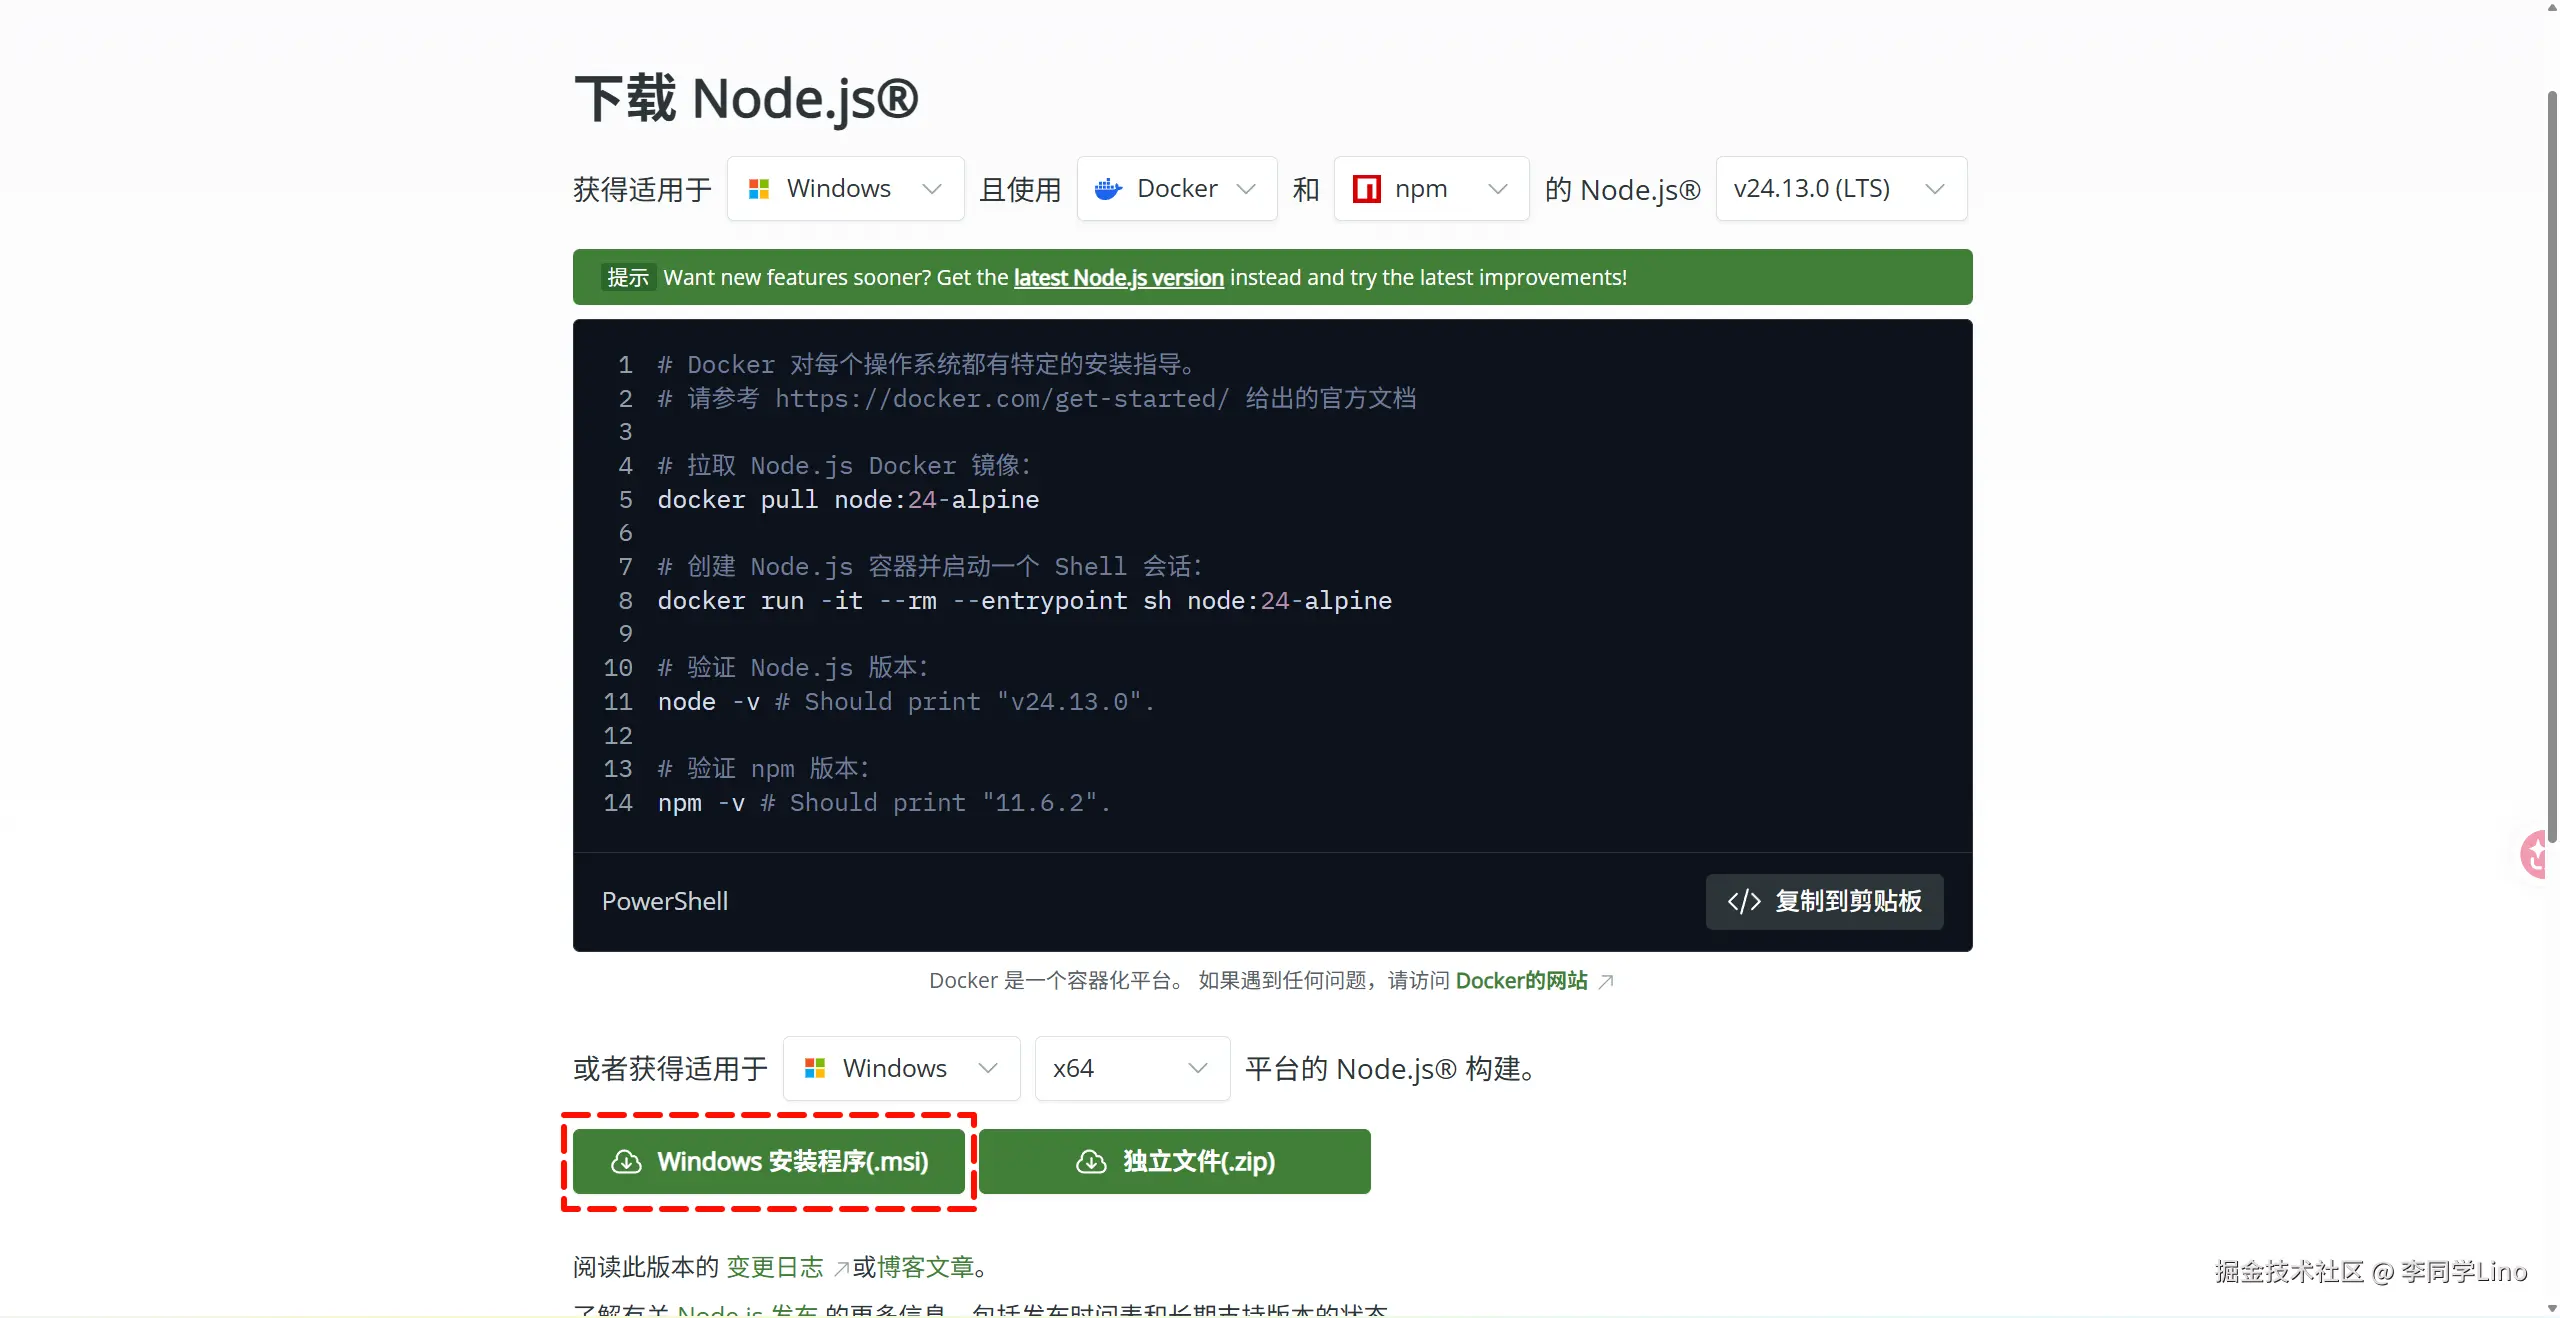
Task: Click the external link arrow next to Docker的网站
Action: [1606, 982]
